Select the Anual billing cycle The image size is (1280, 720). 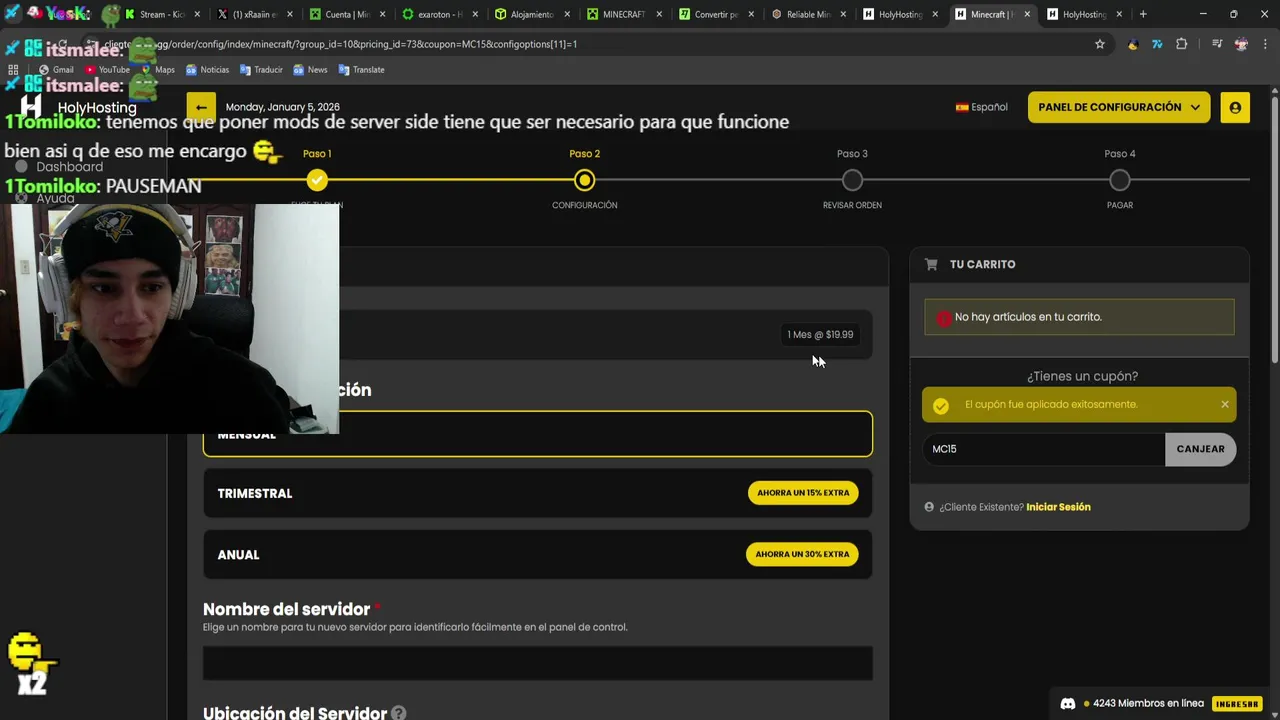tap(538, 554)
